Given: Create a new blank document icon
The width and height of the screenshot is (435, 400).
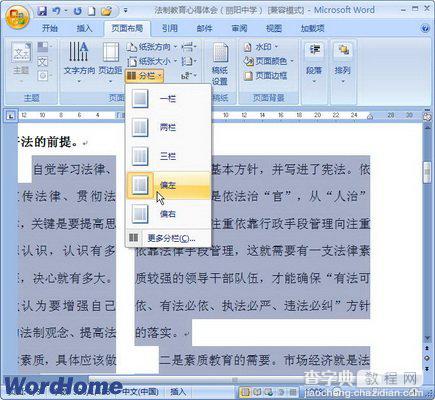Looking at the screenshot, I should point(92,11).
